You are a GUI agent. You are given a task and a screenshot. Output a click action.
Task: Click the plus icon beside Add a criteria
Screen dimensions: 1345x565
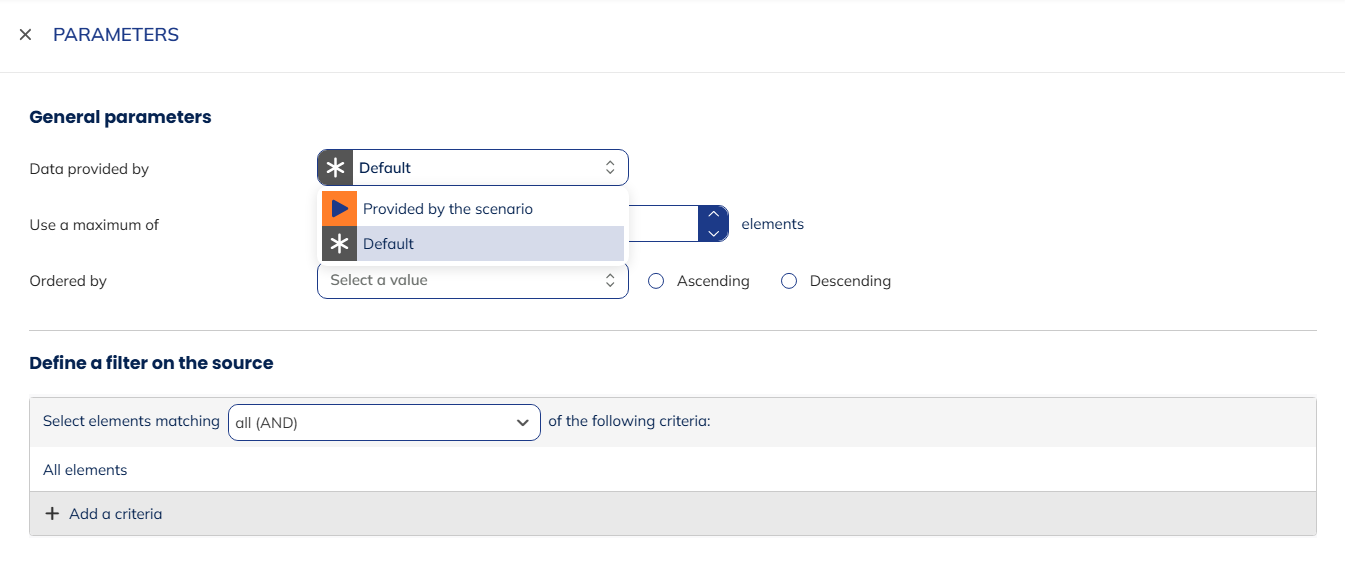(x=53, y=514)
